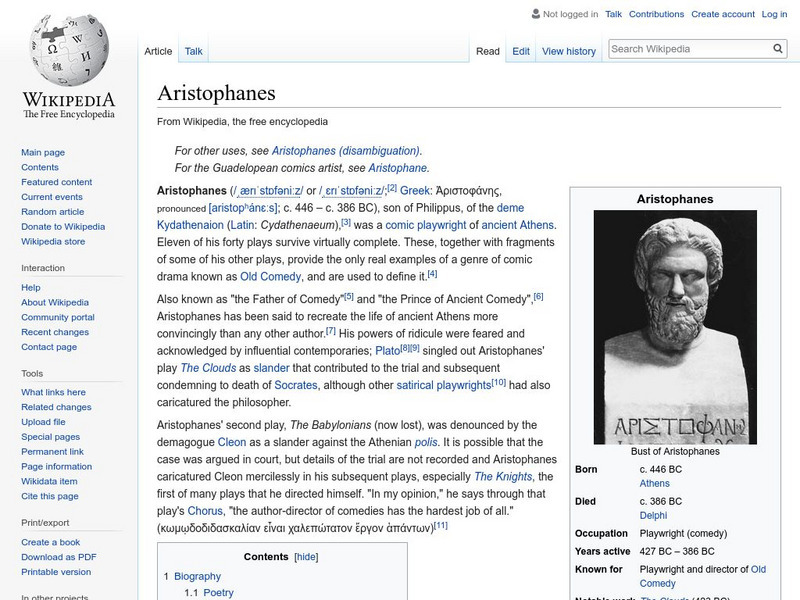800x600 pixels.
Task: Open the satirical playwrights link
Action: coord(443,385)
